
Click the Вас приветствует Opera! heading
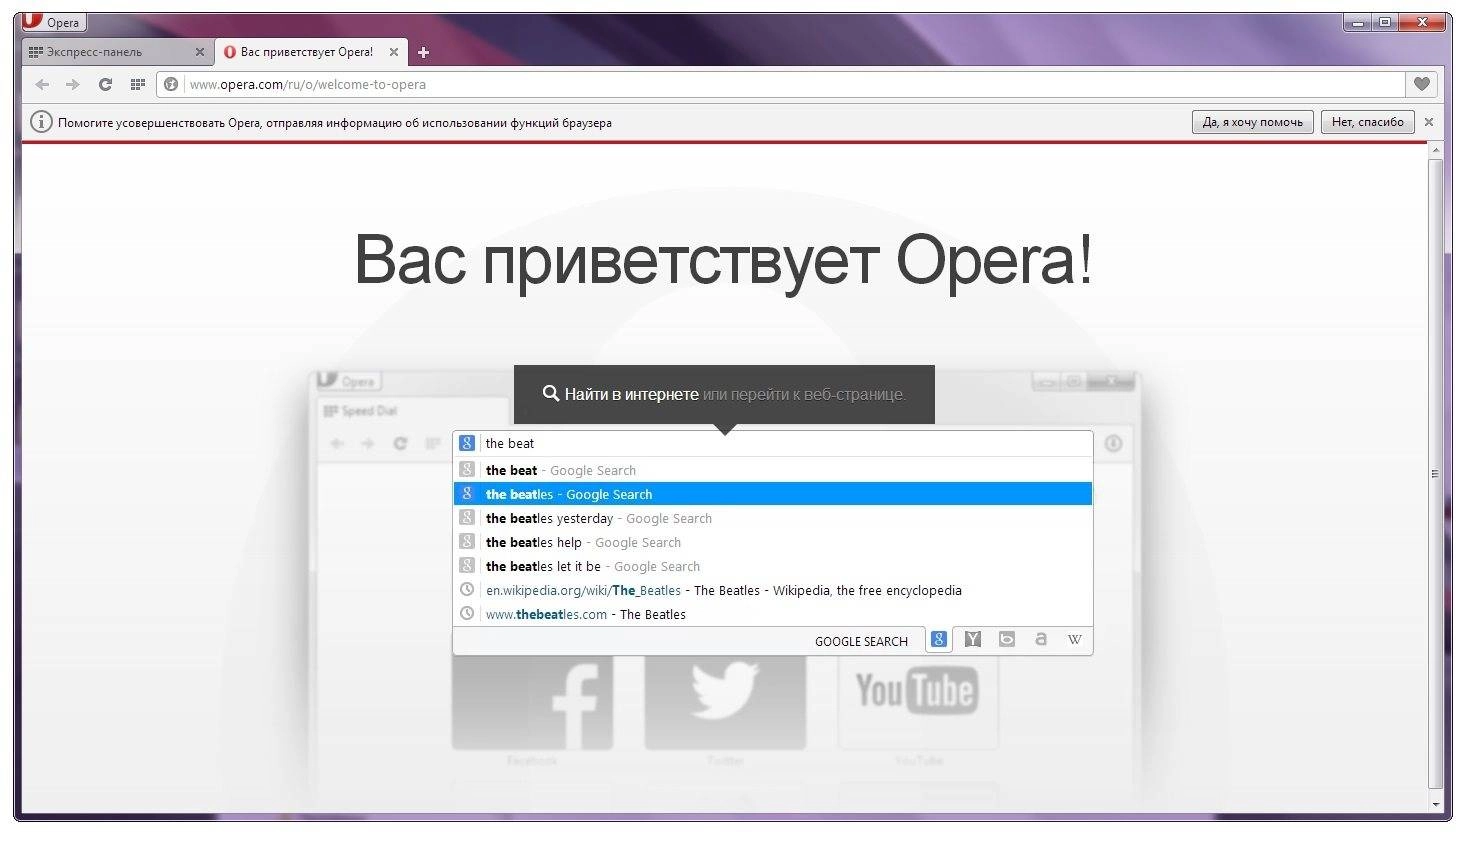tap(723, 260)
